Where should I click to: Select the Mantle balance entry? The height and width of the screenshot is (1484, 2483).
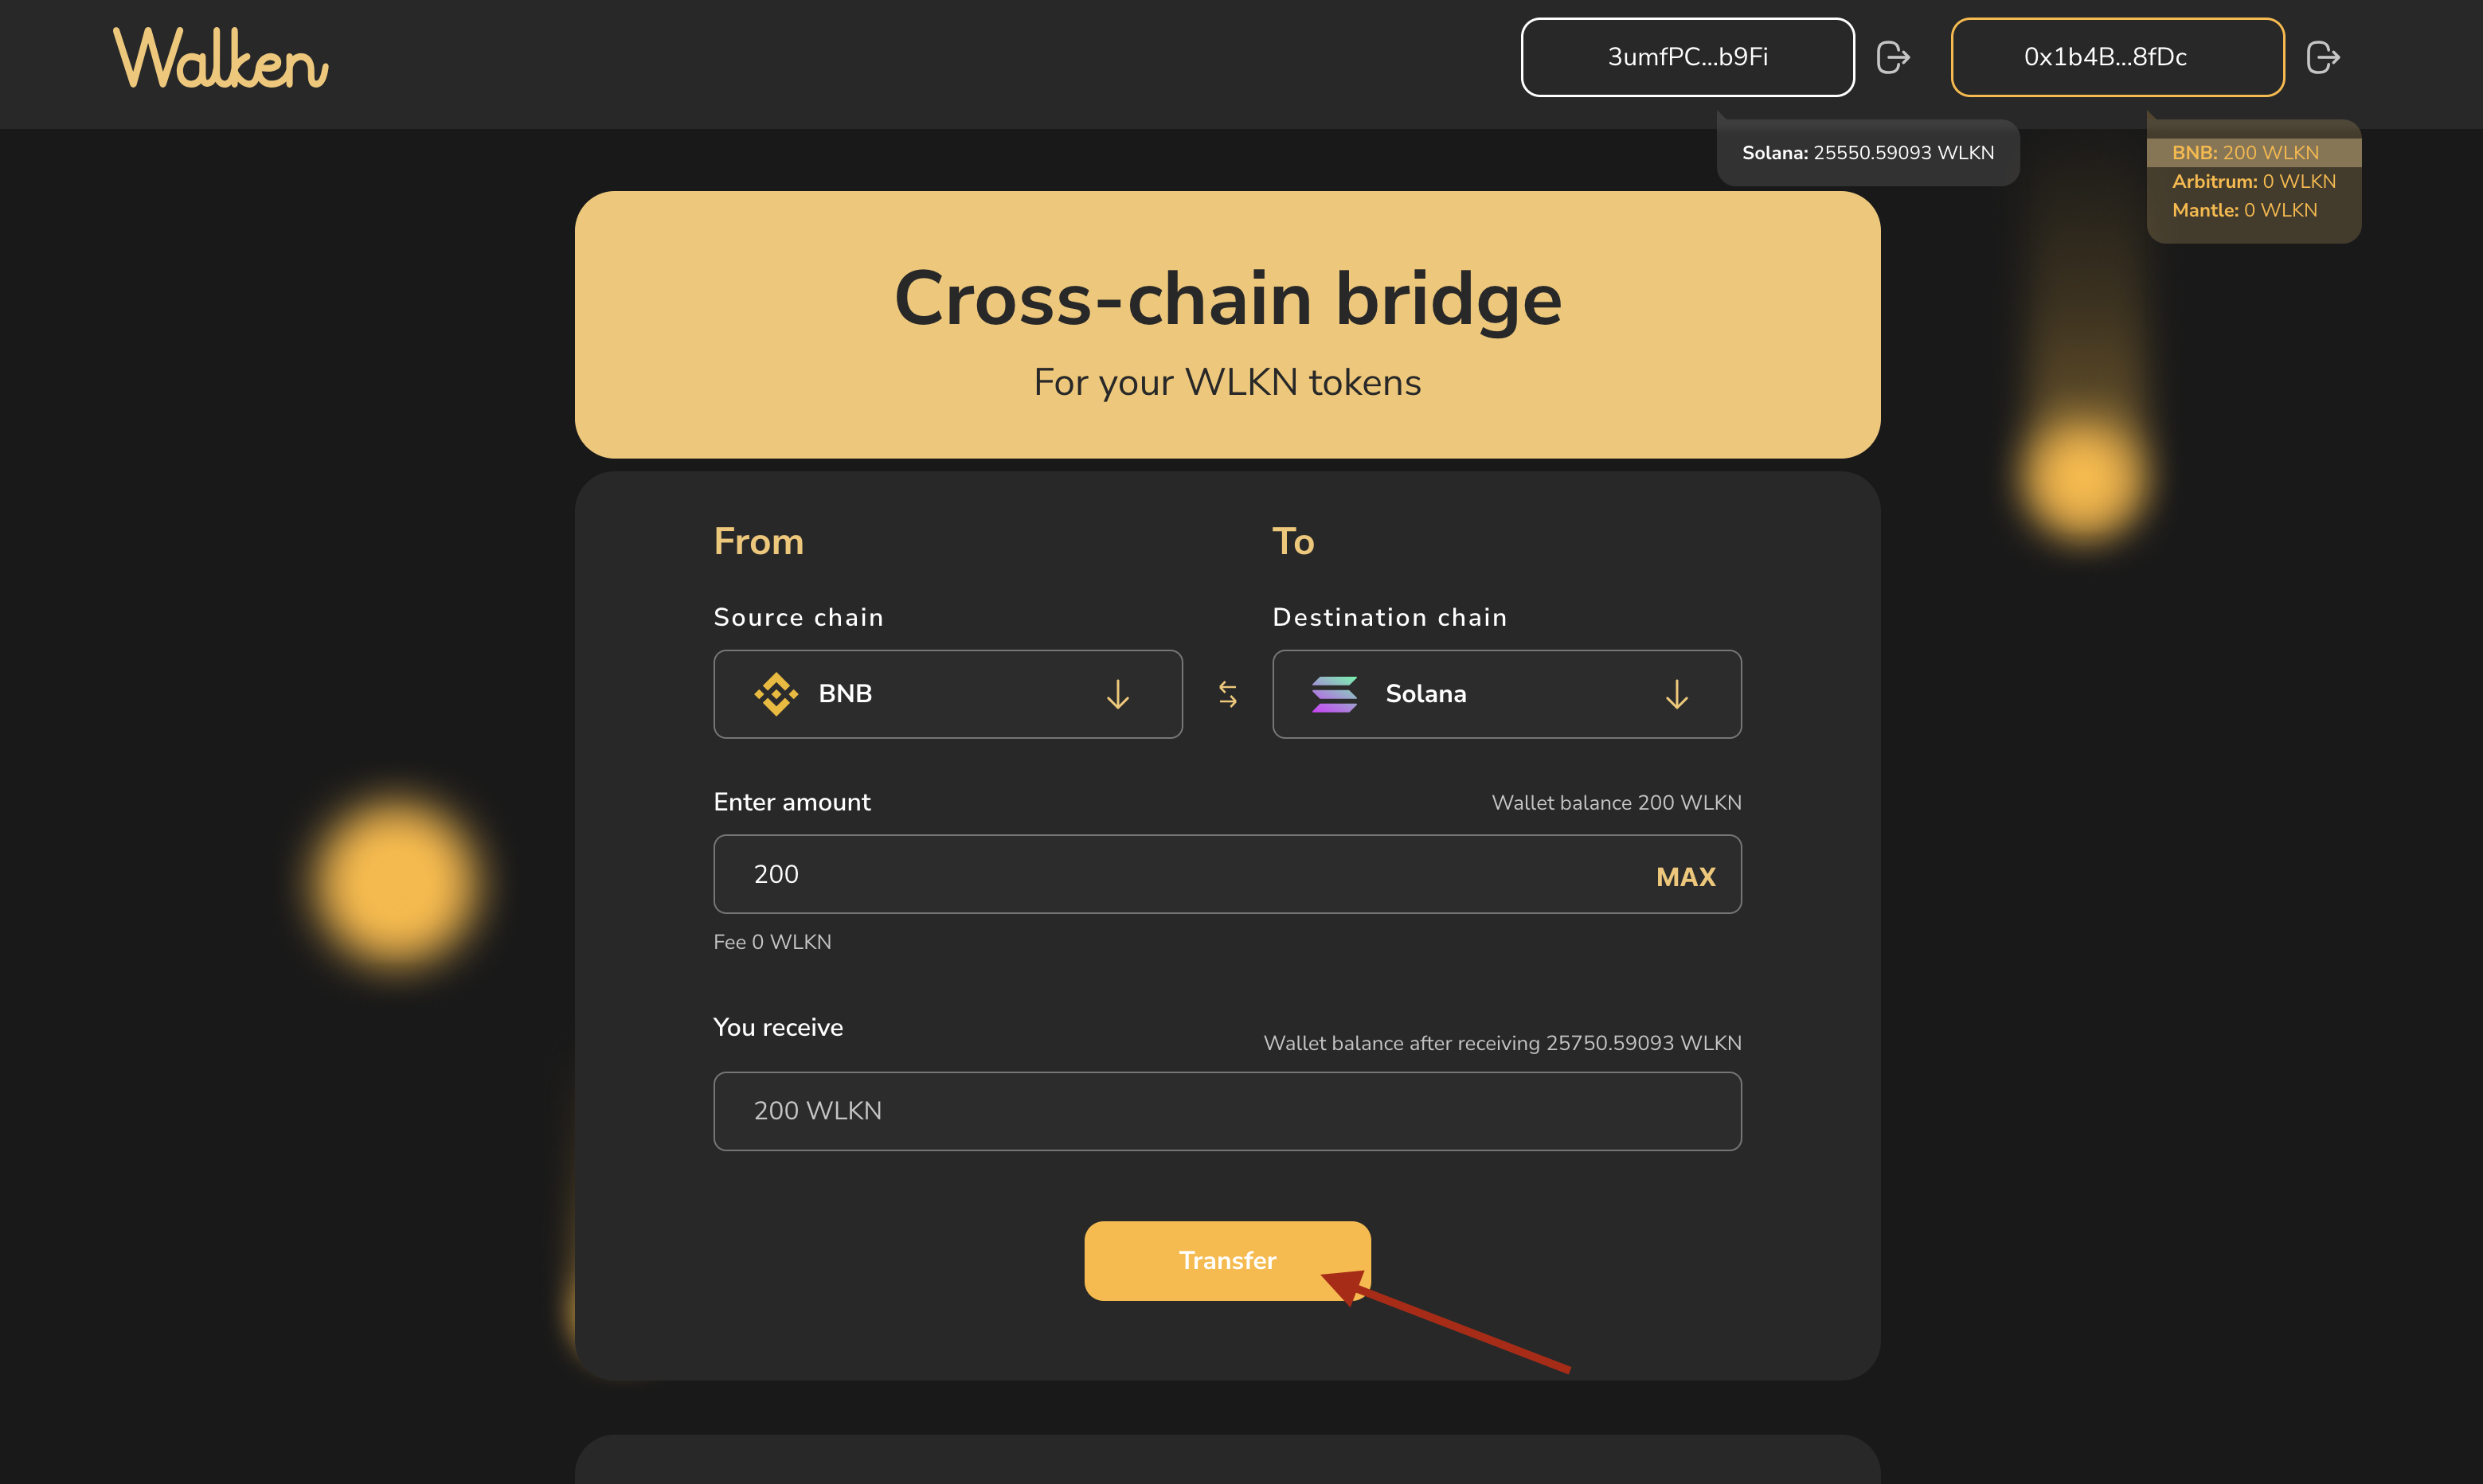(2244, 210)
